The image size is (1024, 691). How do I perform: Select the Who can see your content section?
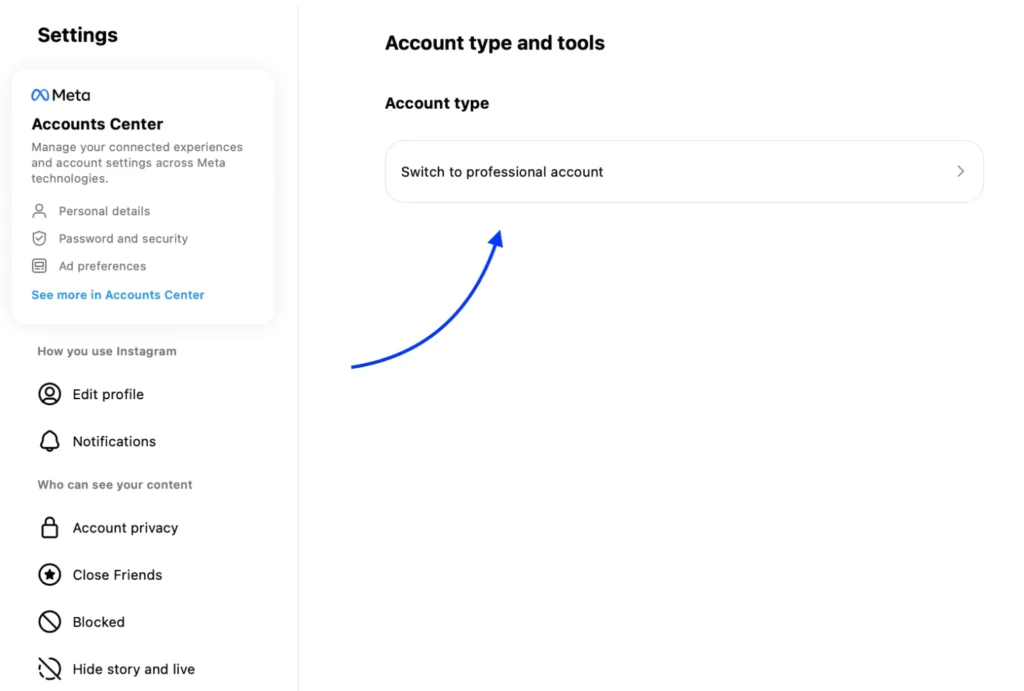pyautogui.click(x=114, y=484)
